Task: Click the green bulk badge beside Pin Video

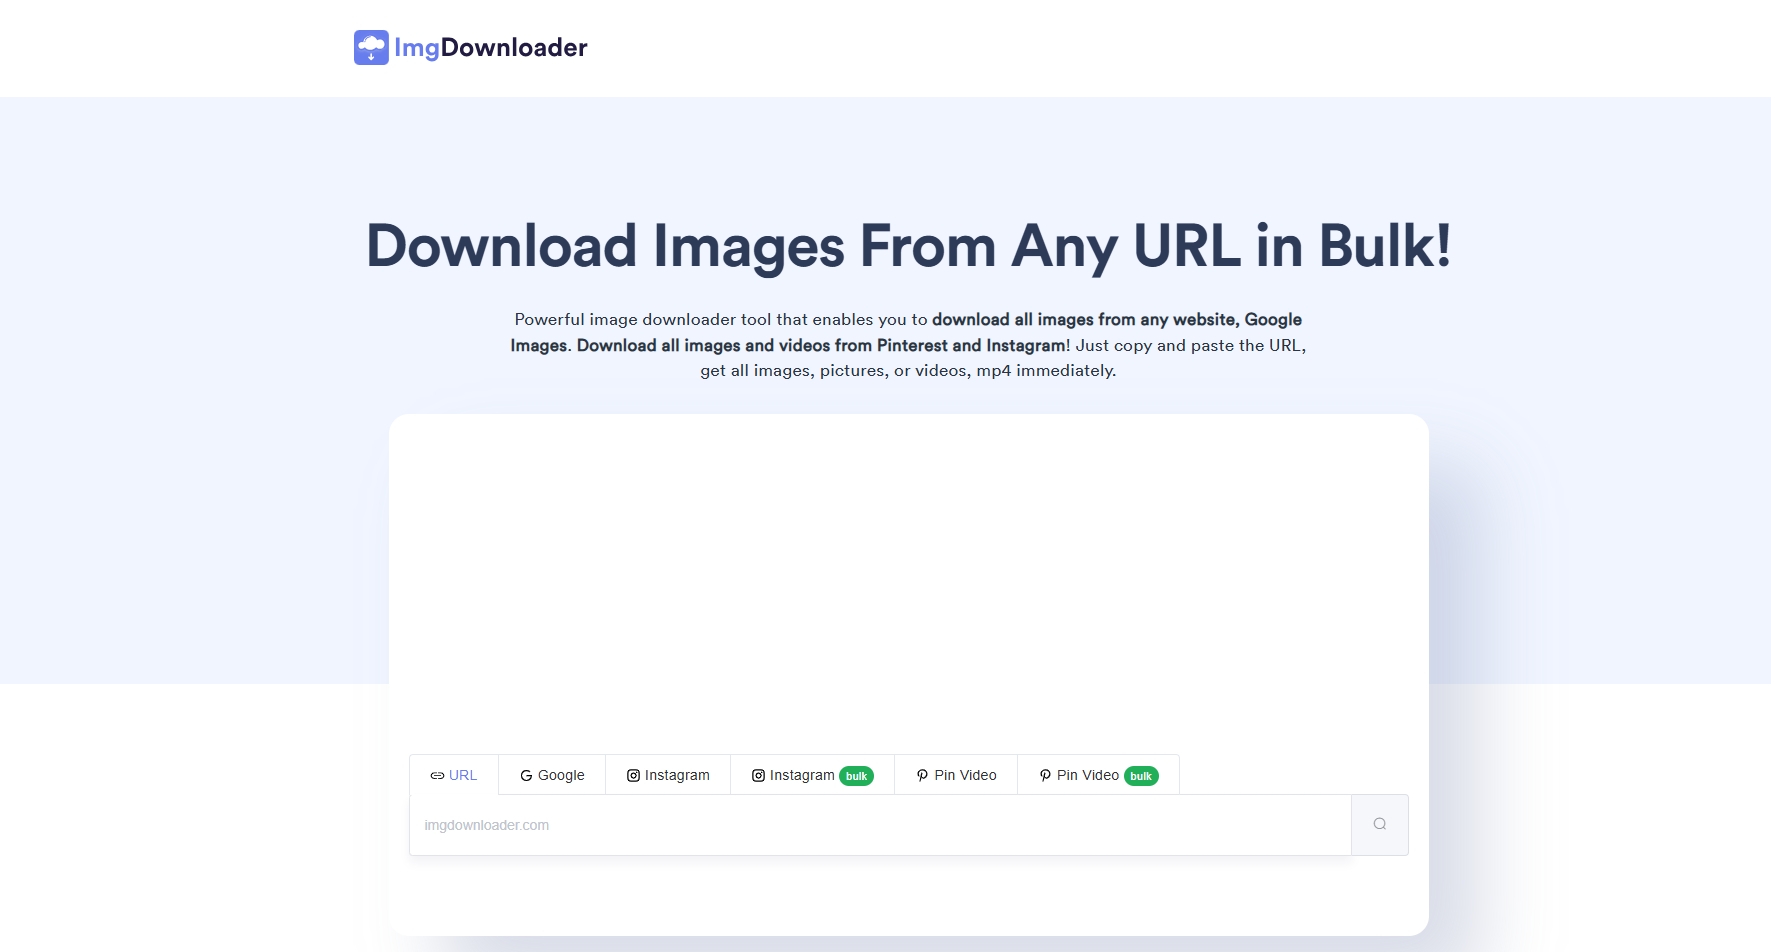Action: [x=1141, y=776]
